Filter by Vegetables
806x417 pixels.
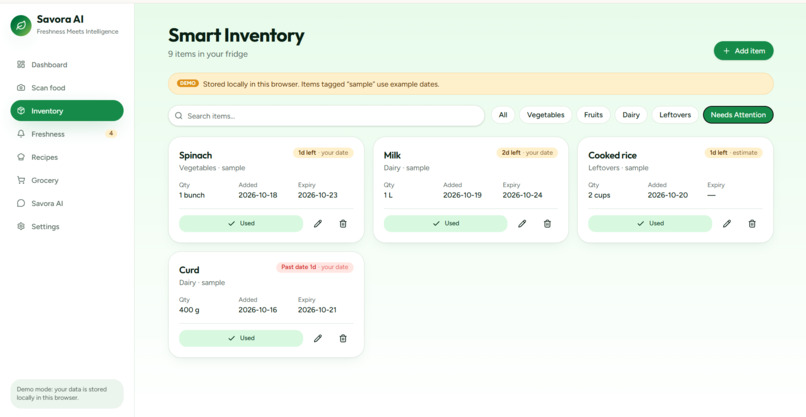point(545,115)
